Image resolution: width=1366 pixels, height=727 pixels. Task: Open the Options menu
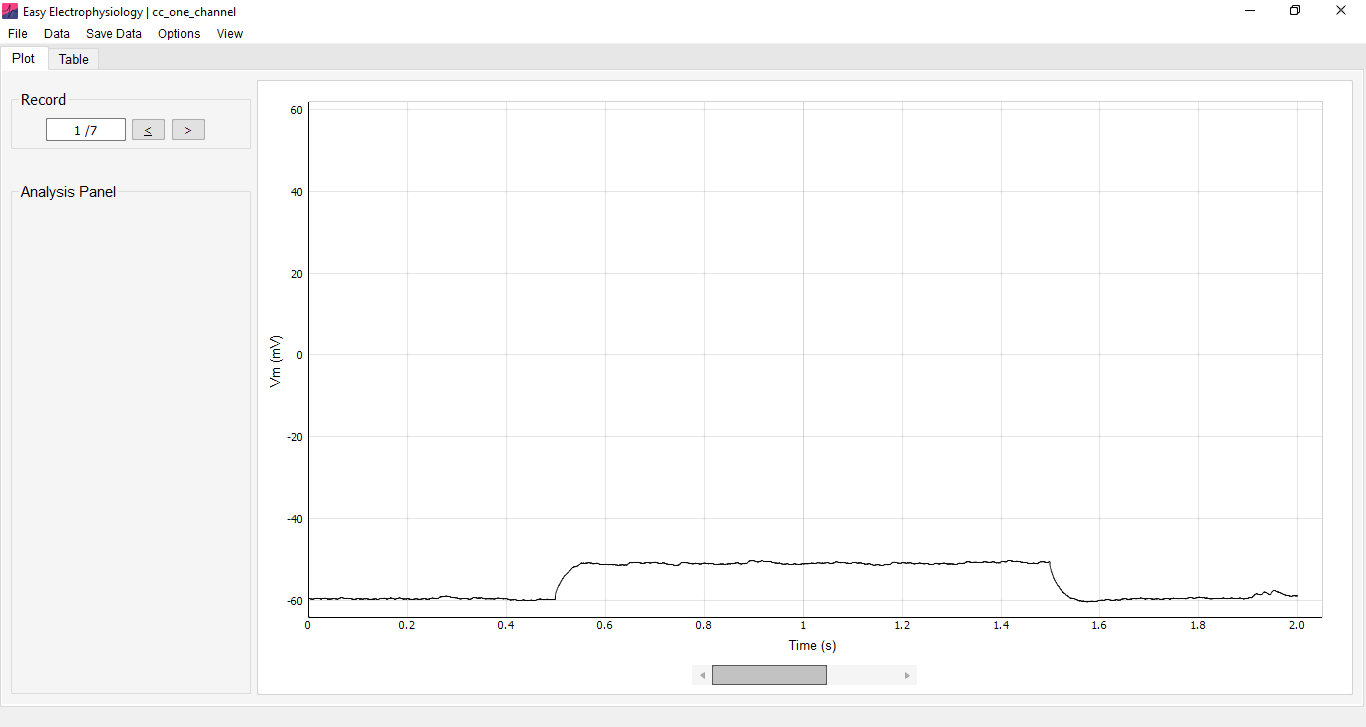179,33
